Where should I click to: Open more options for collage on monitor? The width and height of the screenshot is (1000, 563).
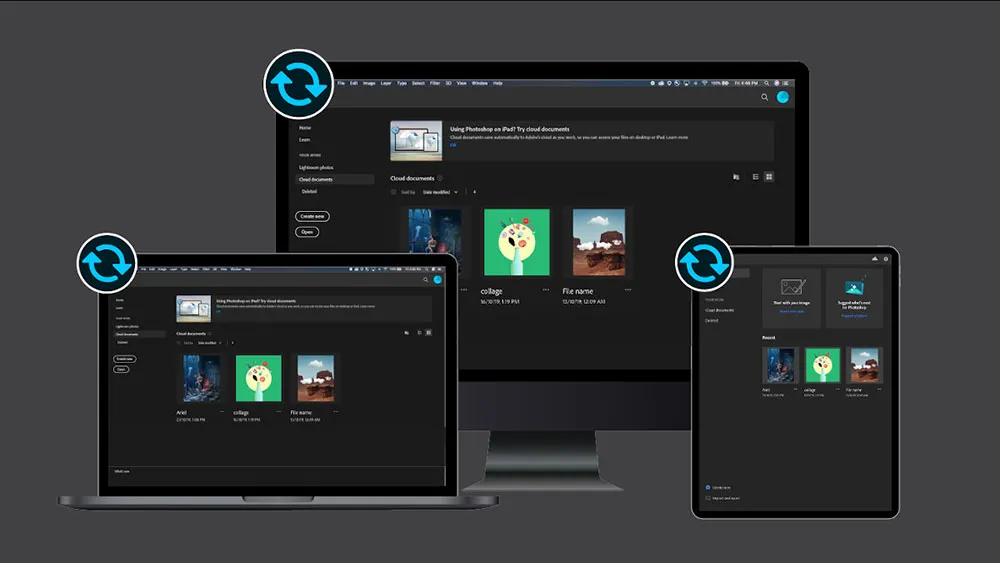coord(546,290)
